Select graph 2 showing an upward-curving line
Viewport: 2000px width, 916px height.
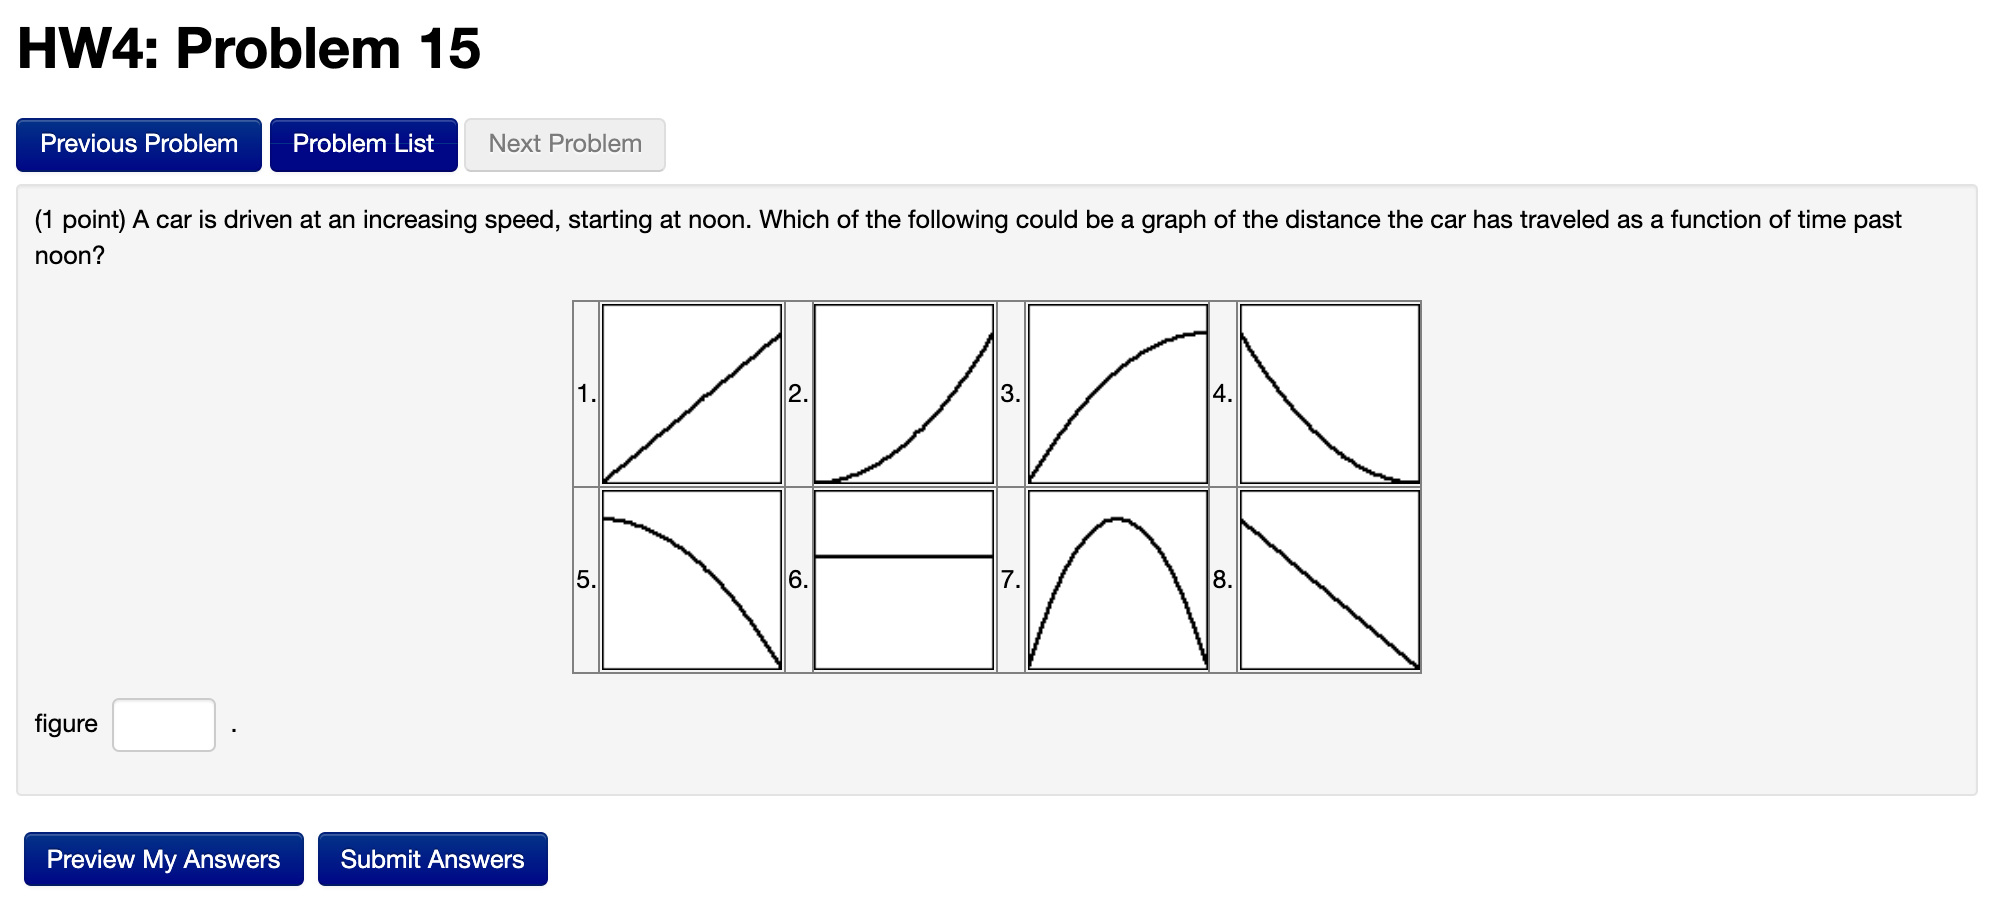903,393
